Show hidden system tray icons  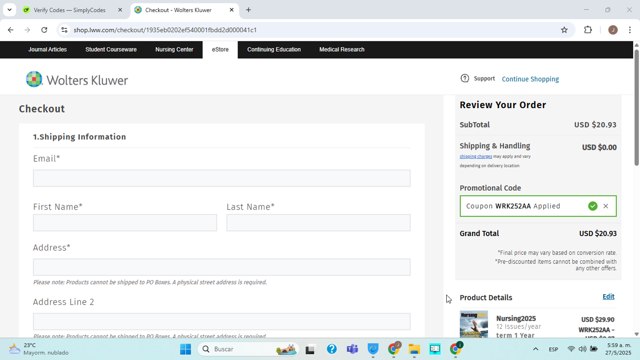point(536,349)
